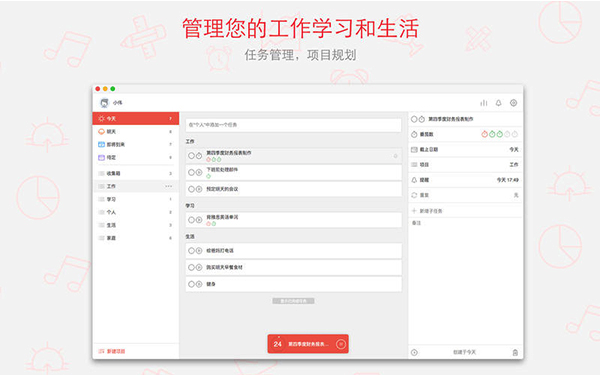Click the 番茄数 timer icon
601x375 pixels.
point(414,135)
